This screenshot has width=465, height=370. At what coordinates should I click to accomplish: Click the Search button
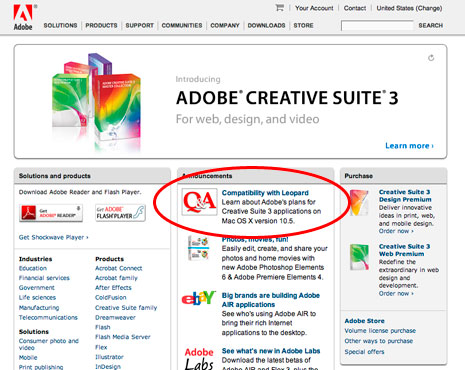[x=431, y=25]
